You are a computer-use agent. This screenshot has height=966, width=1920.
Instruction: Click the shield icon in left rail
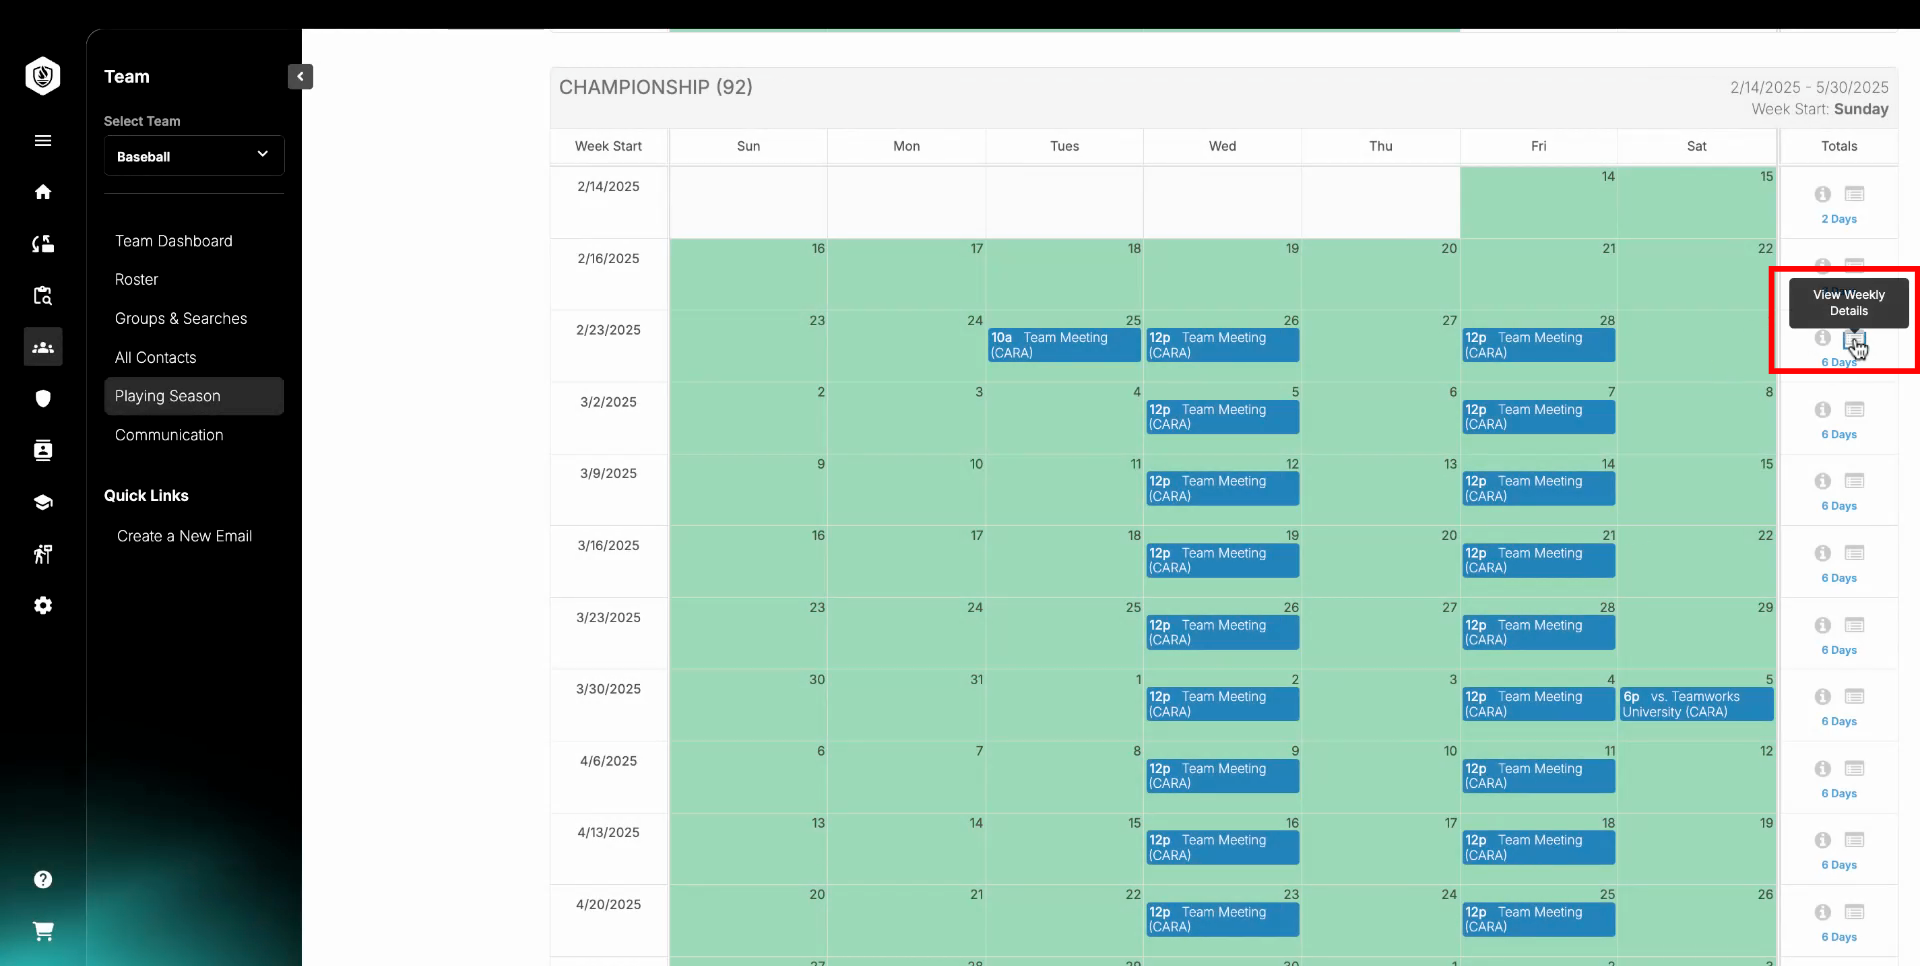43,399
